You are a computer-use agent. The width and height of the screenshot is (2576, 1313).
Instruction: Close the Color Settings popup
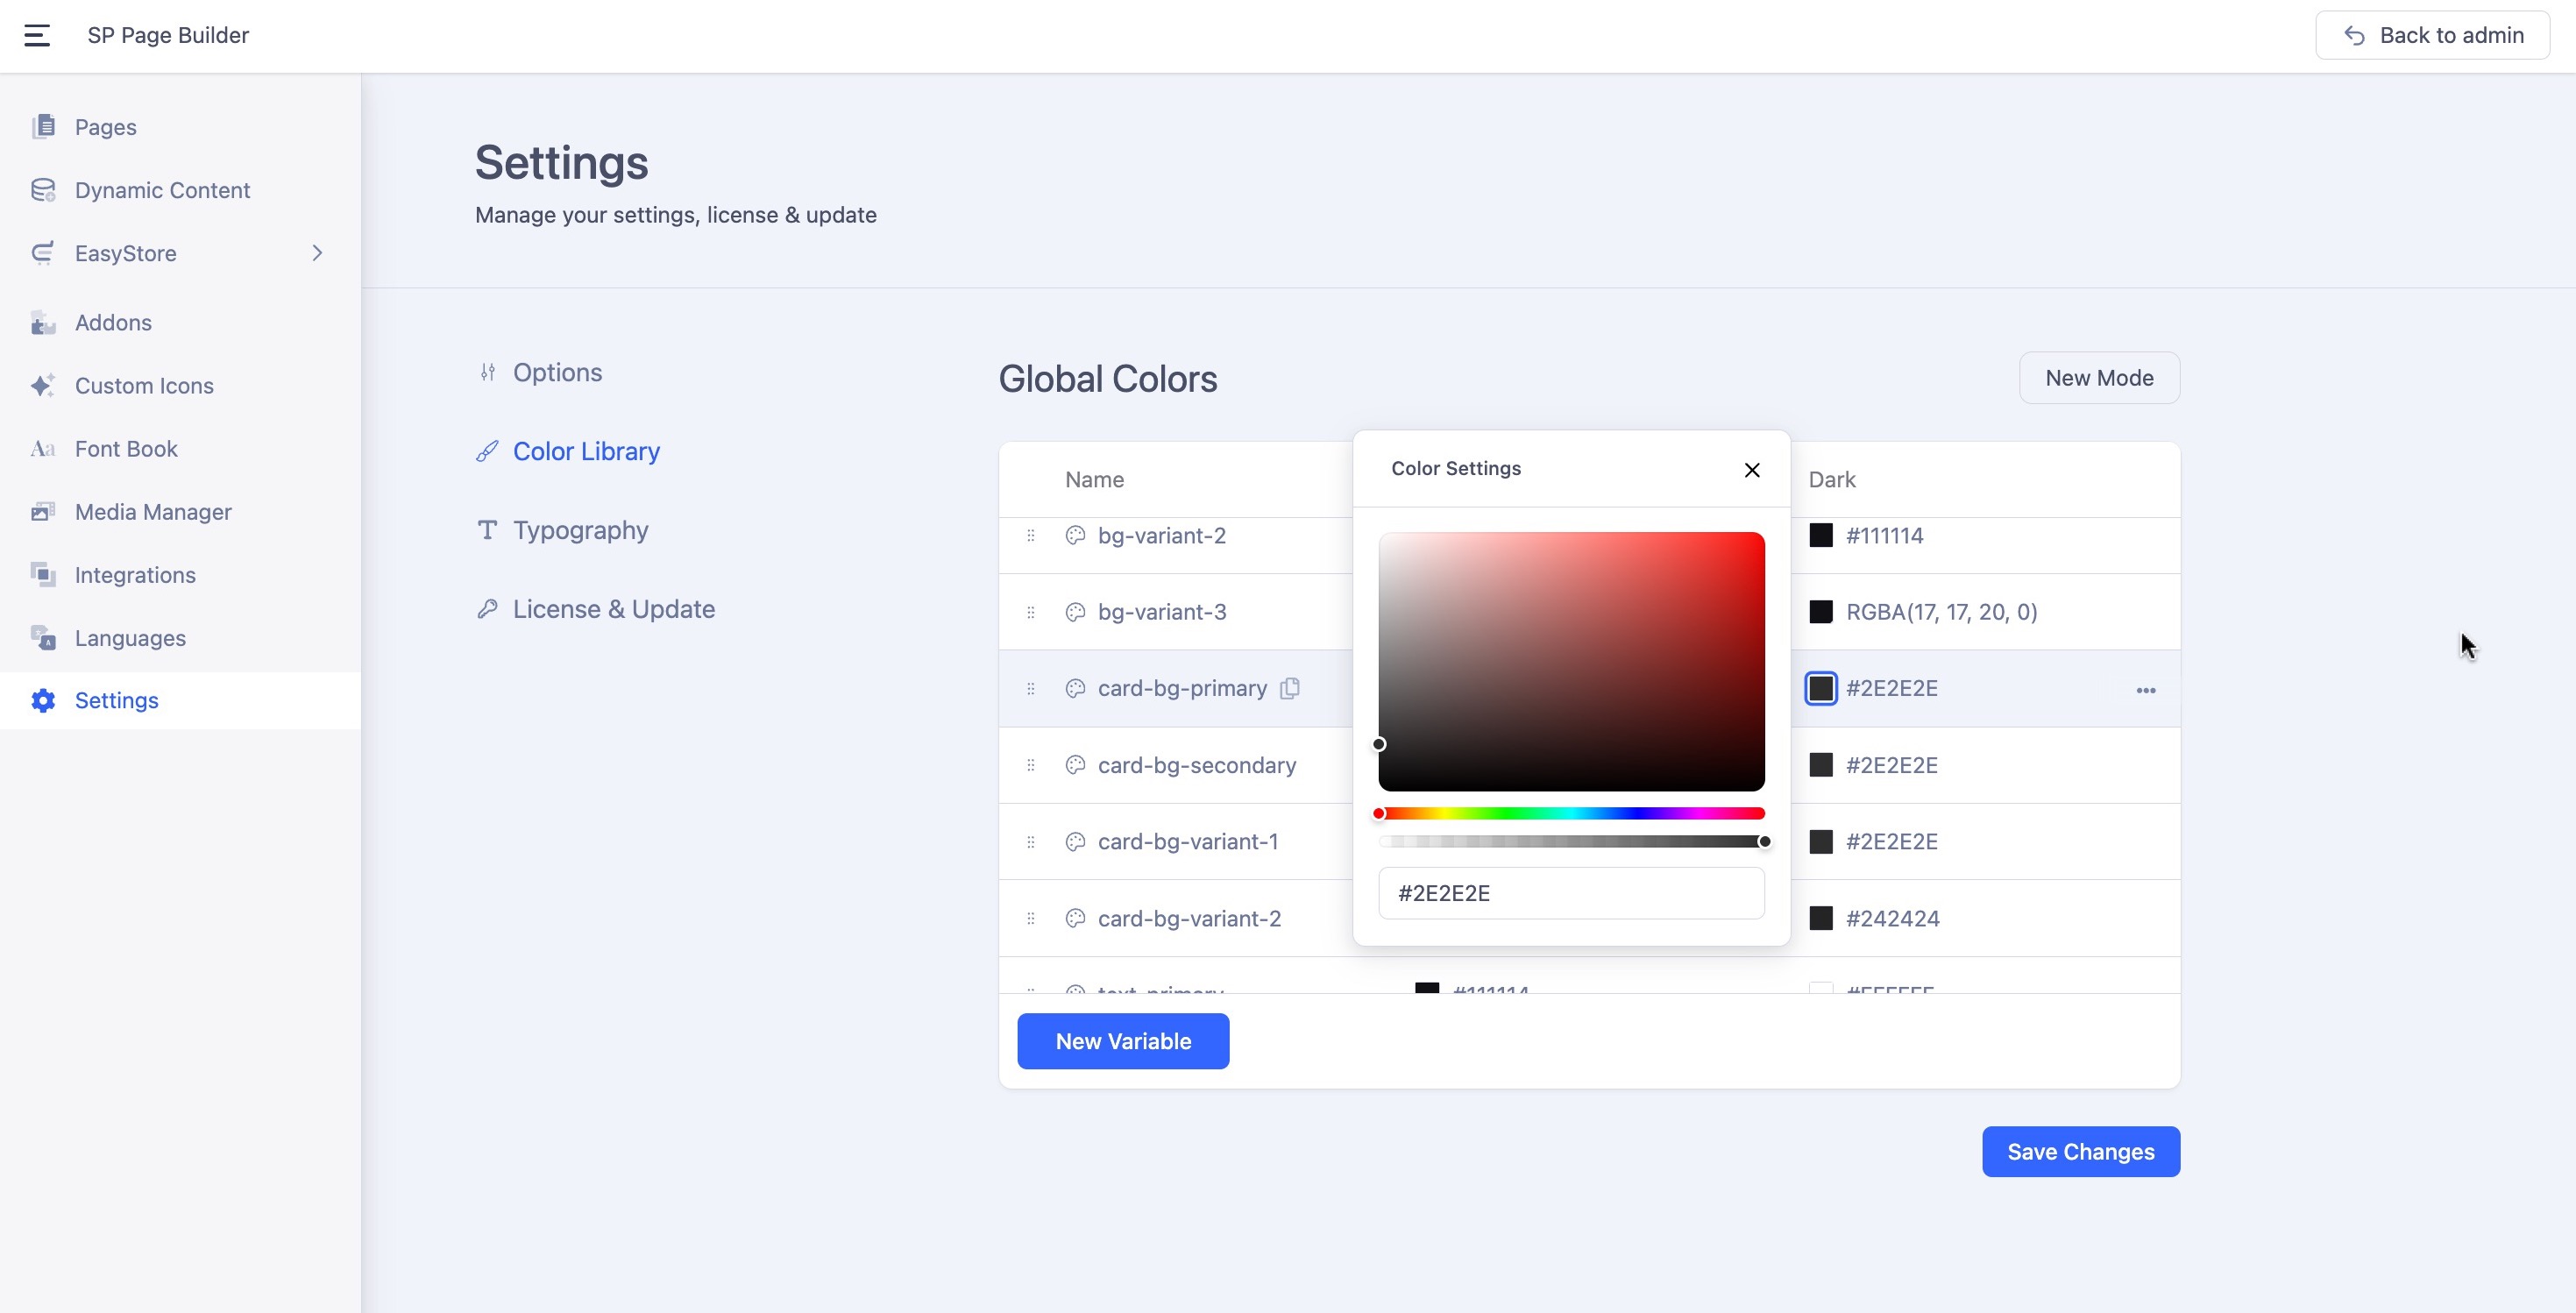1751,470
